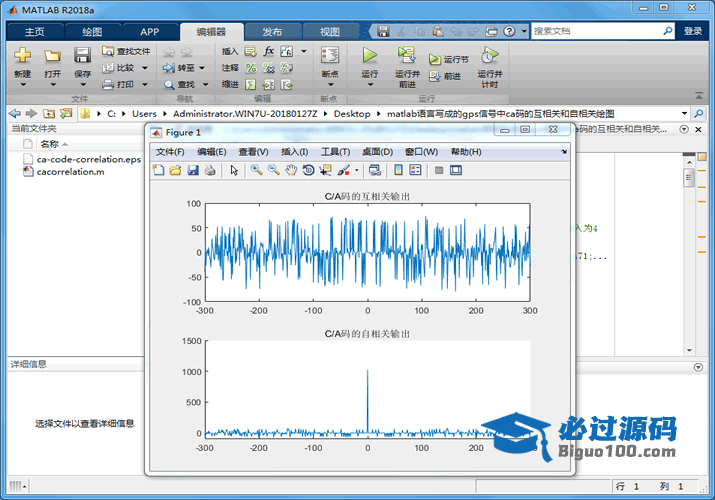Toggle Show Plot Tools and dock figure

(456, 170)
